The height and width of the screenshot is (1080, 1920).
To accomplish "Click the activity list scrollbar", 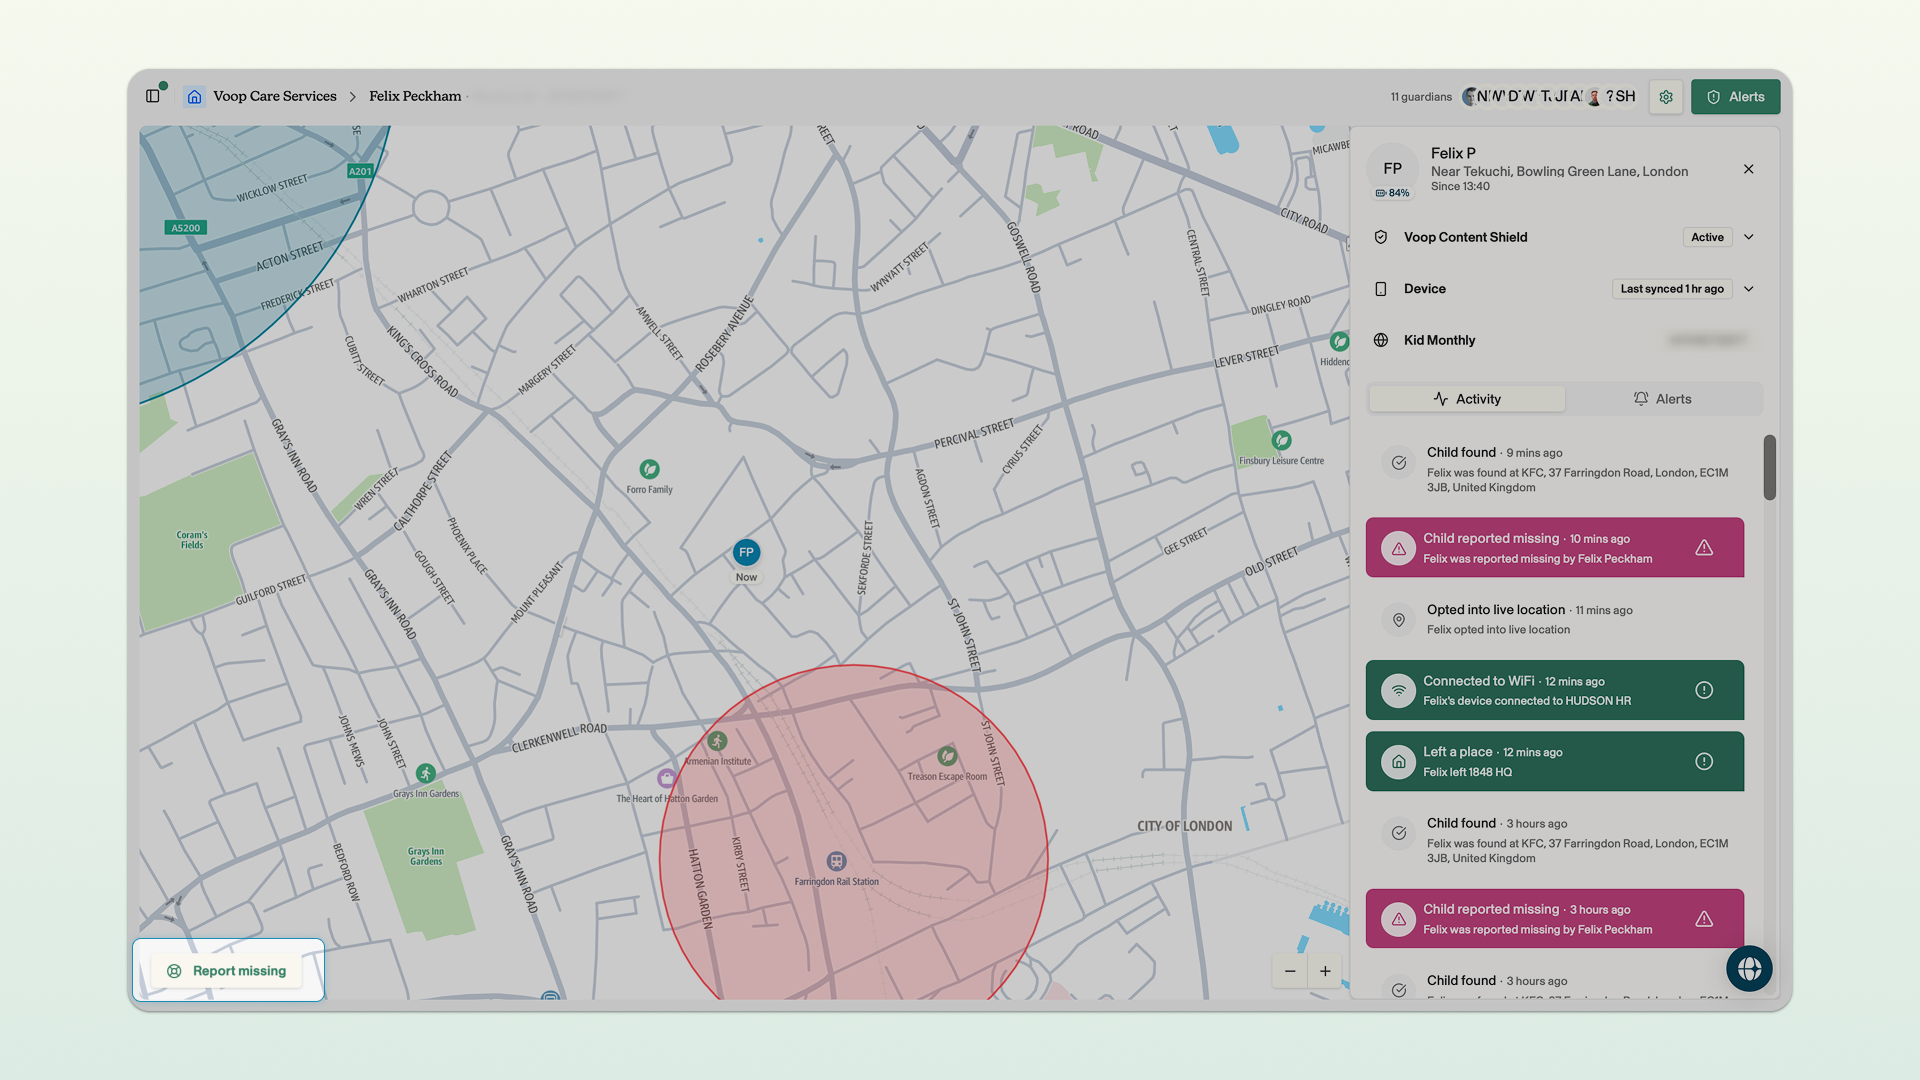I will point(1769,467).
